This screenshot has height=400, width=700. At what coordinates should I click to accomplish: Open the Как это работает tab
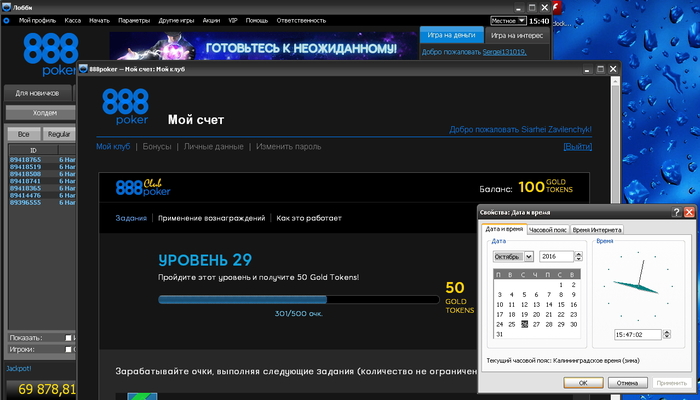[309, 218]
